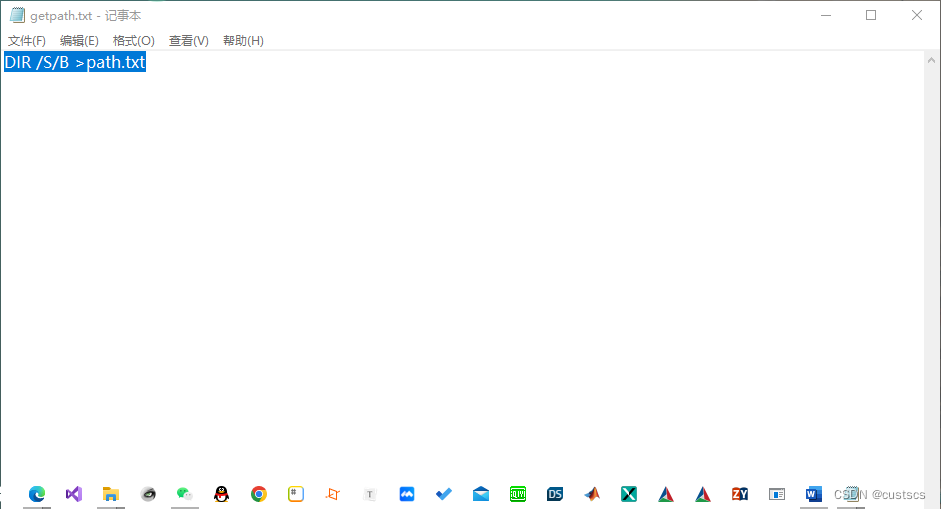Click the Notepad icon in title bar
The width and height of the screenshot is (941, 509).
pos(17,15)
